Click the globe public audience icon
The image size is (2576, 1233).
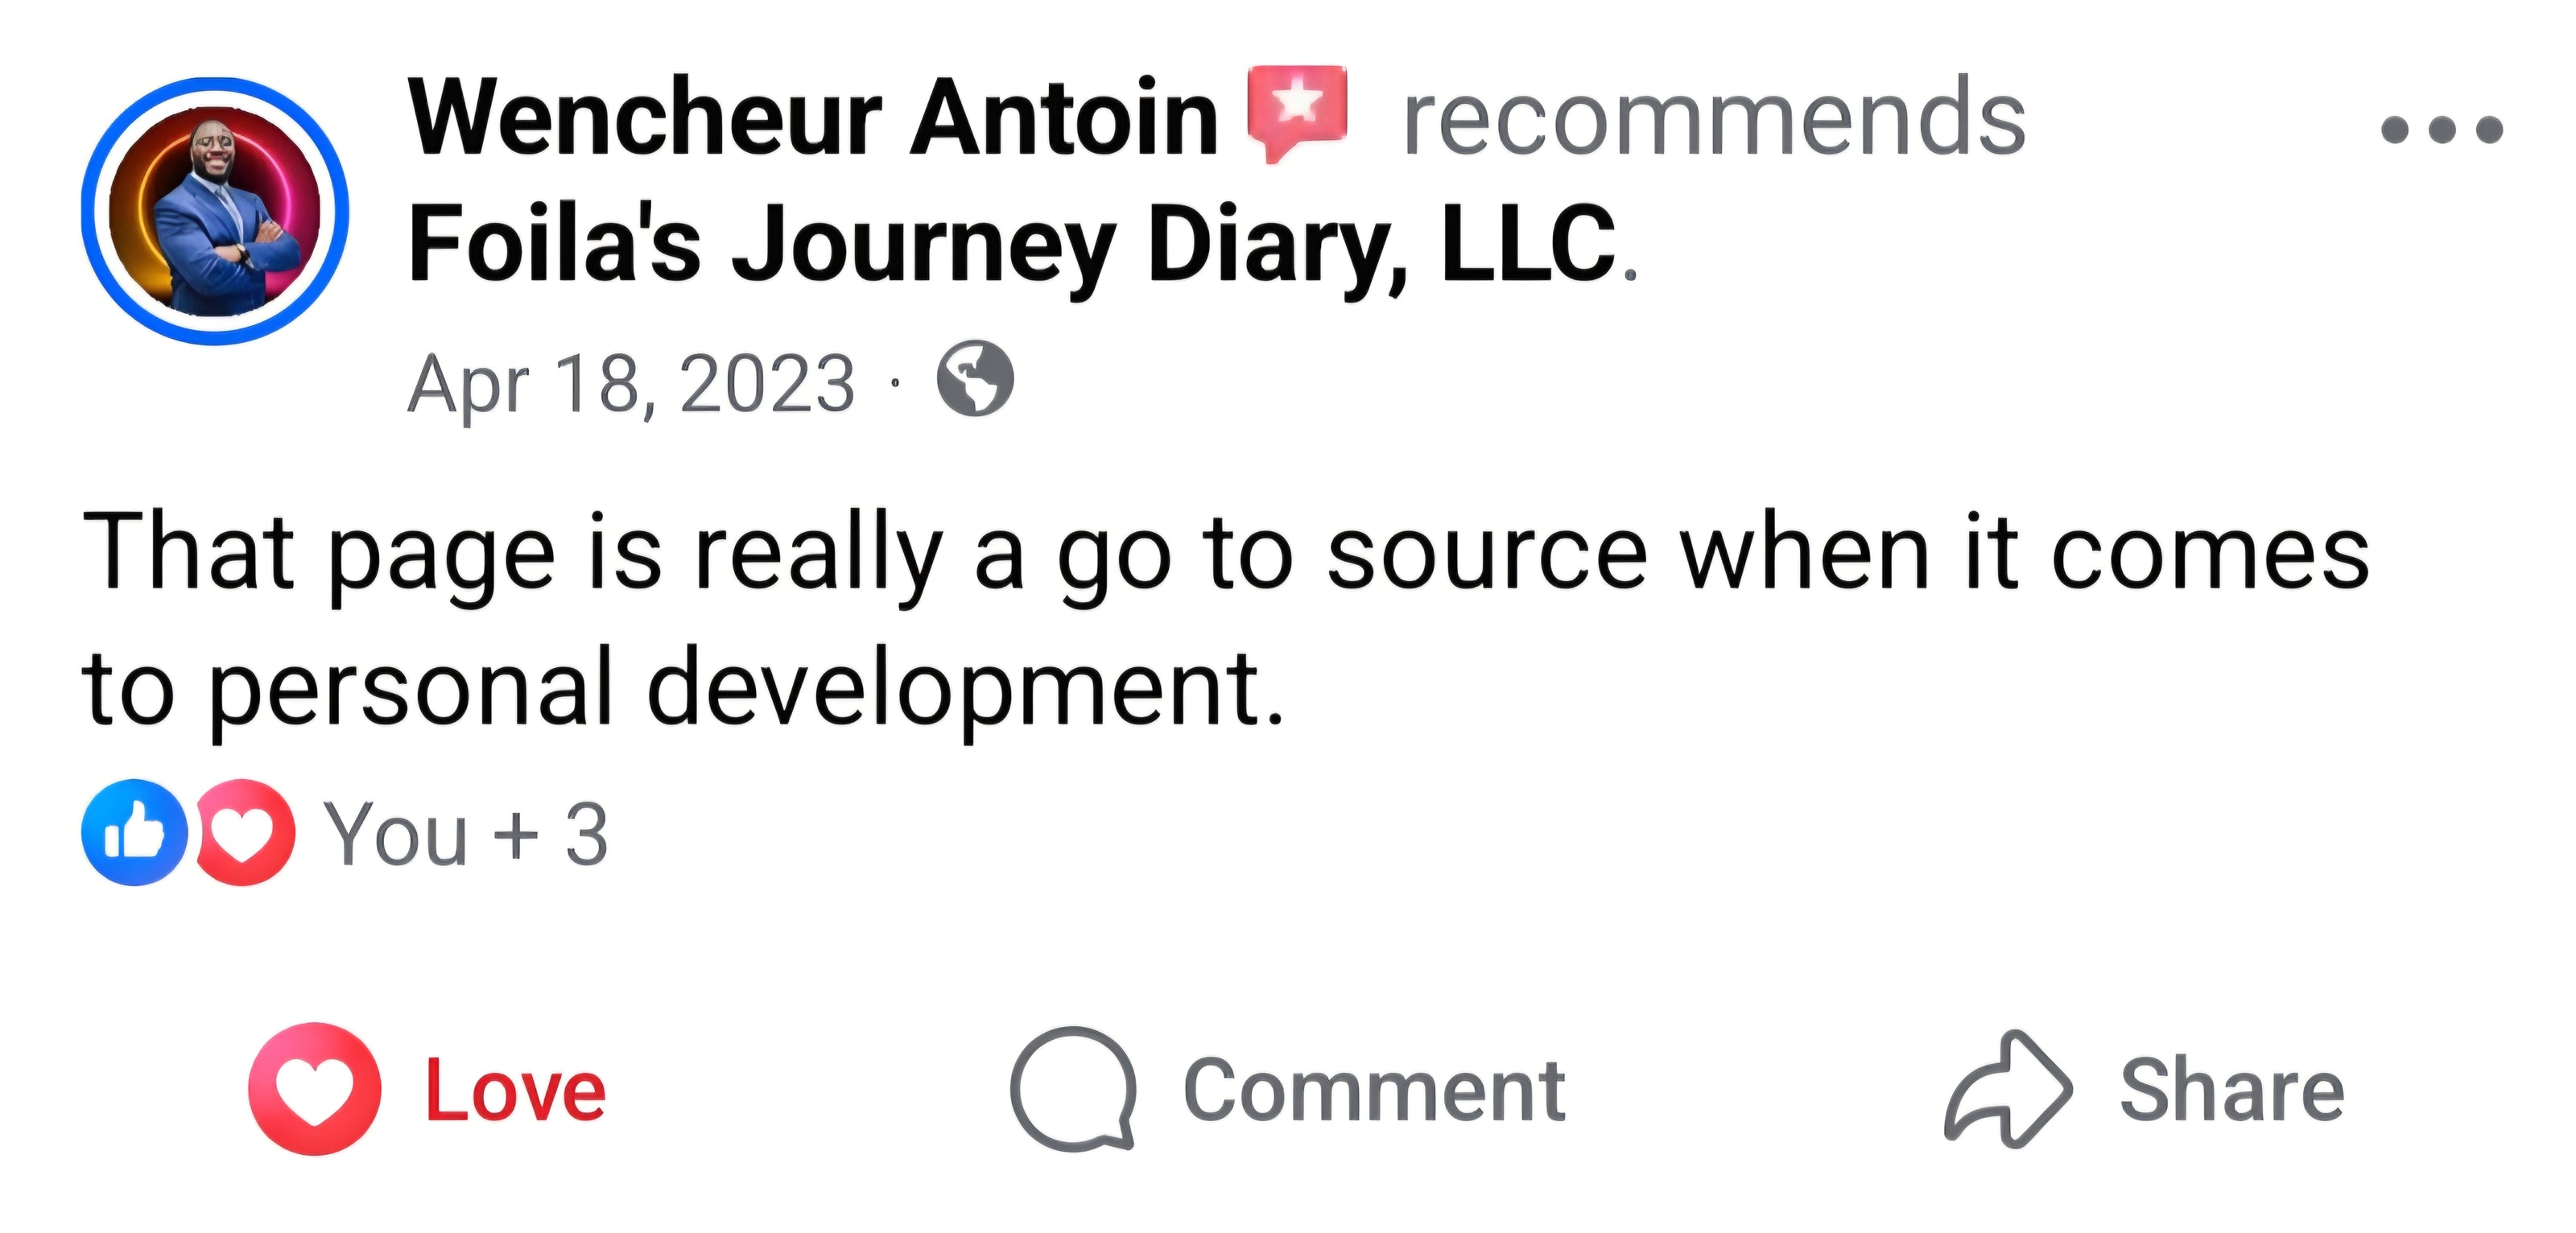pyautogui.click(x=974, y=379)
